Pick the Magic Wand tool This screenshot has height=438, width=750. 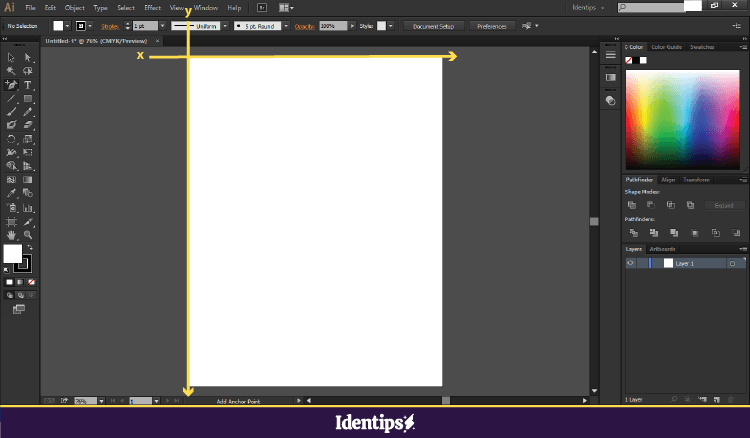(x=11, y=71)
